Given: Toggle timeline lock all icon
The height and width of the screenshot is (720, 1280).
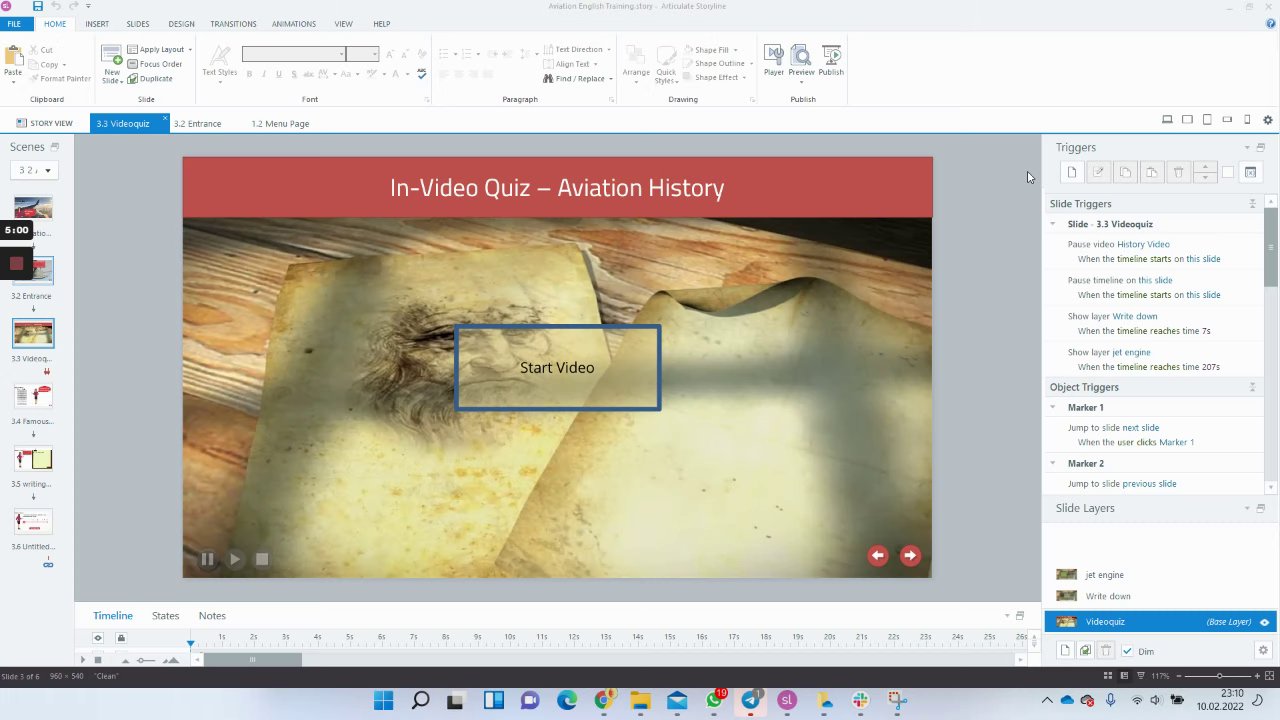Looking at the screenshot, I should (x=121, y=638).
